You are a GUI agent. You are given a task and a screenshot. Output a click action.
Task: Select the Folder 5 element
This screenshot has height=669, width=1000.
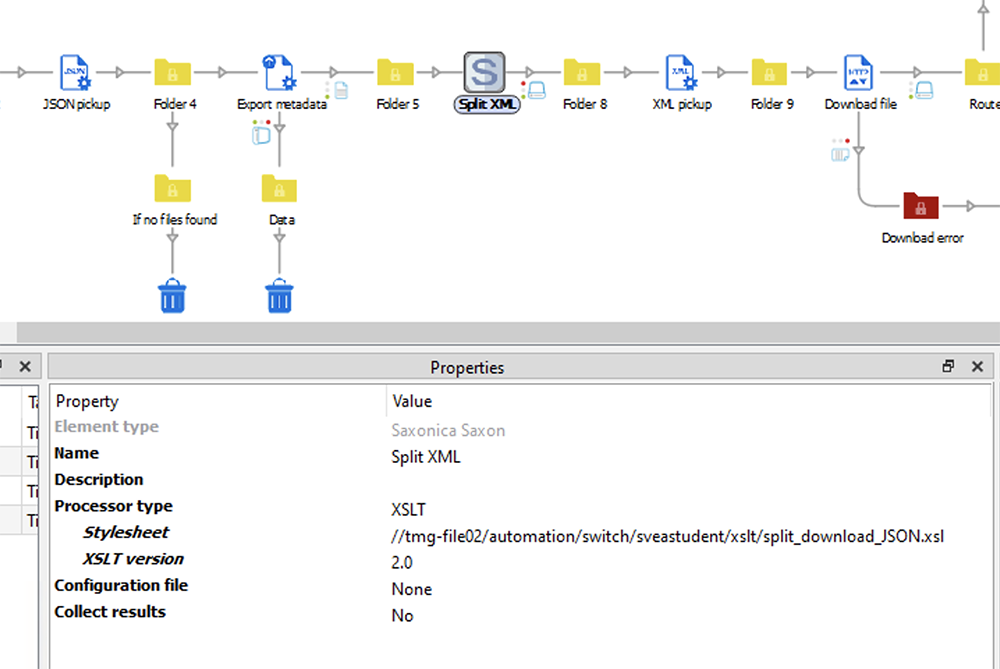point(396,73)
